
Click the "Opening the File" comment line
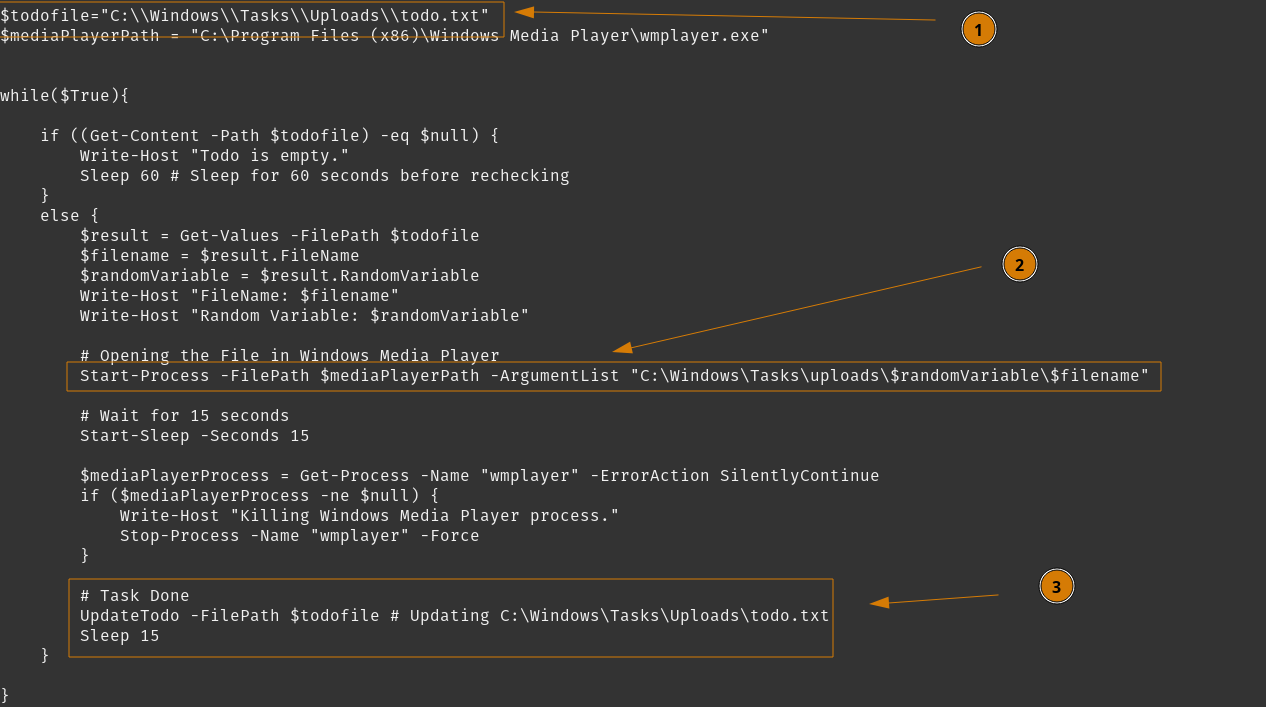[289, 356]
